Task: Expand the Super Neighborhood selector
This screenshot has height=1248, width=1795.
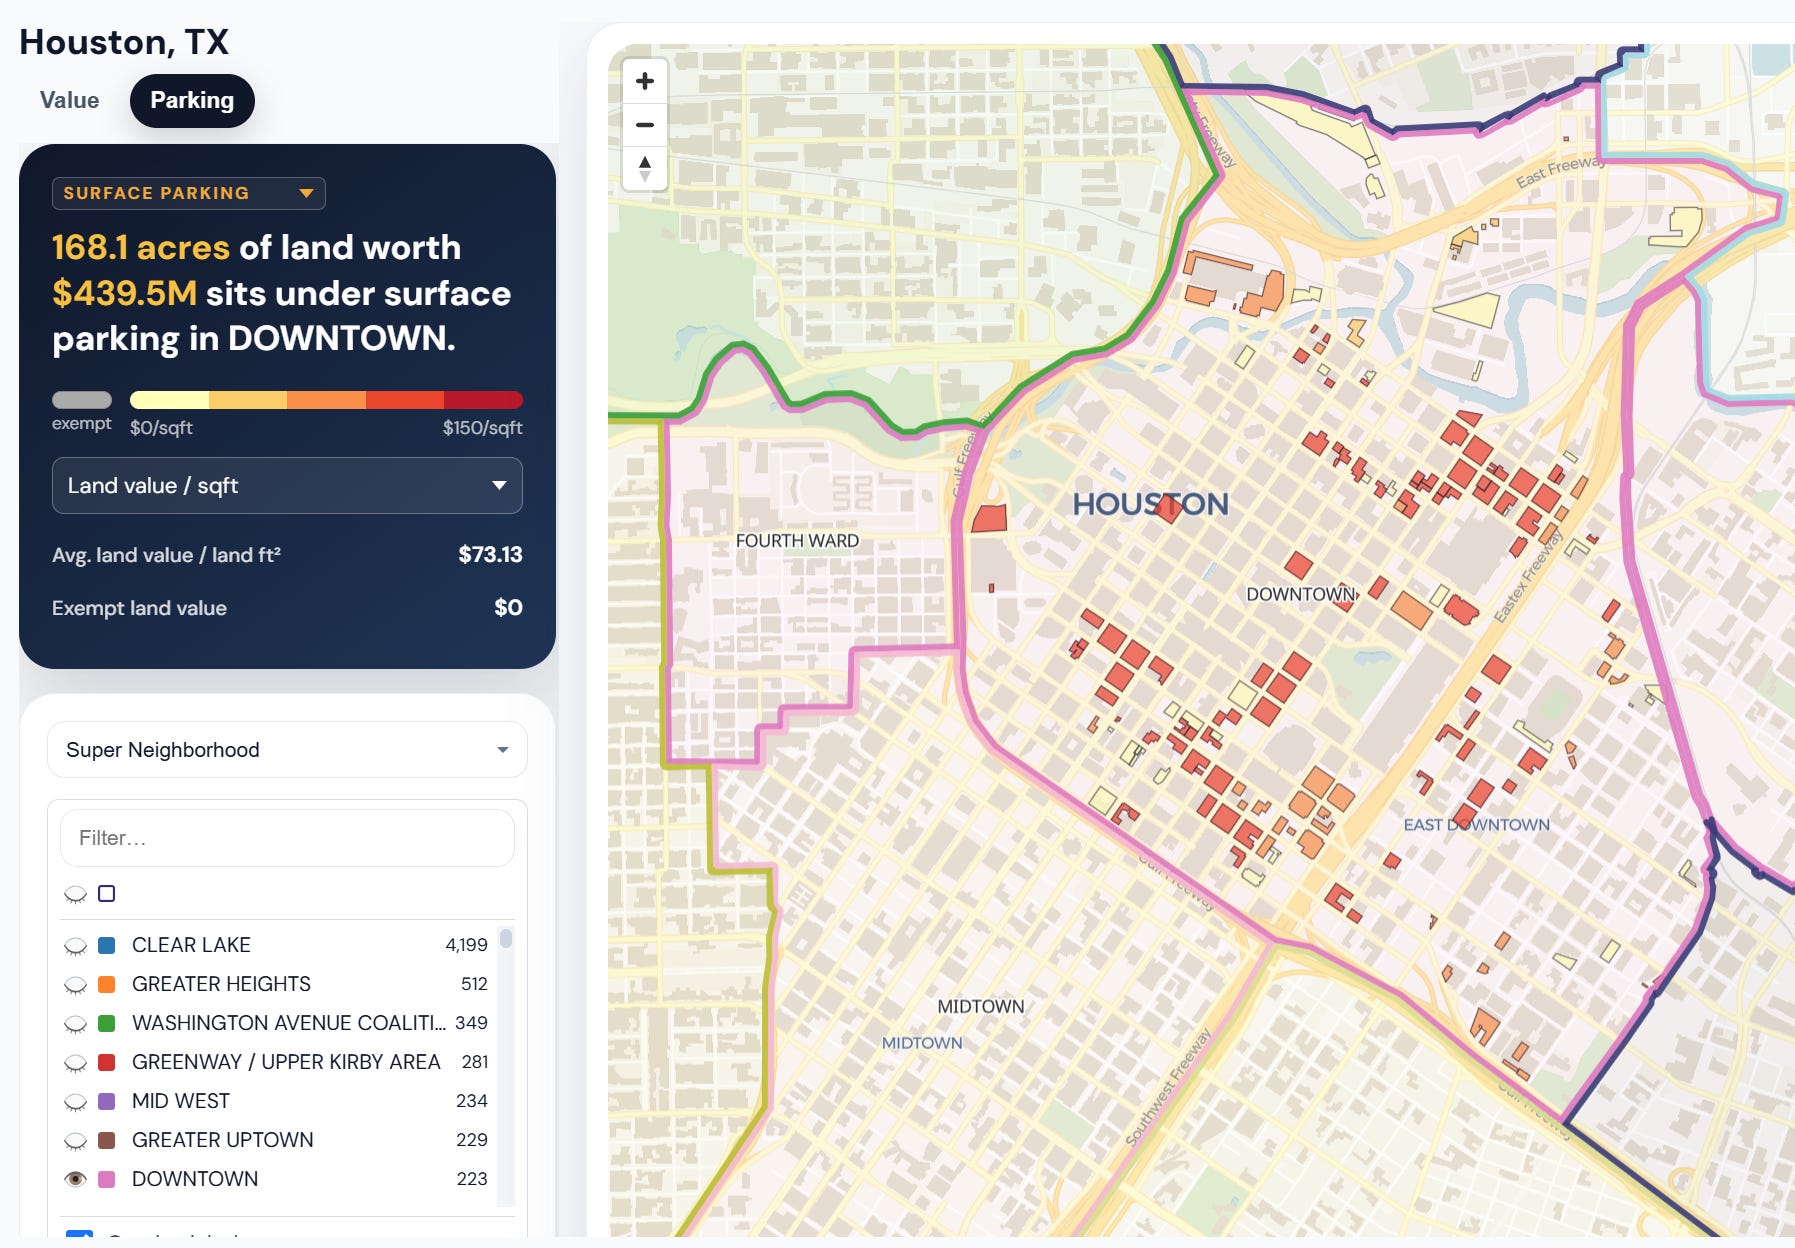Action: tap(287, 750)
